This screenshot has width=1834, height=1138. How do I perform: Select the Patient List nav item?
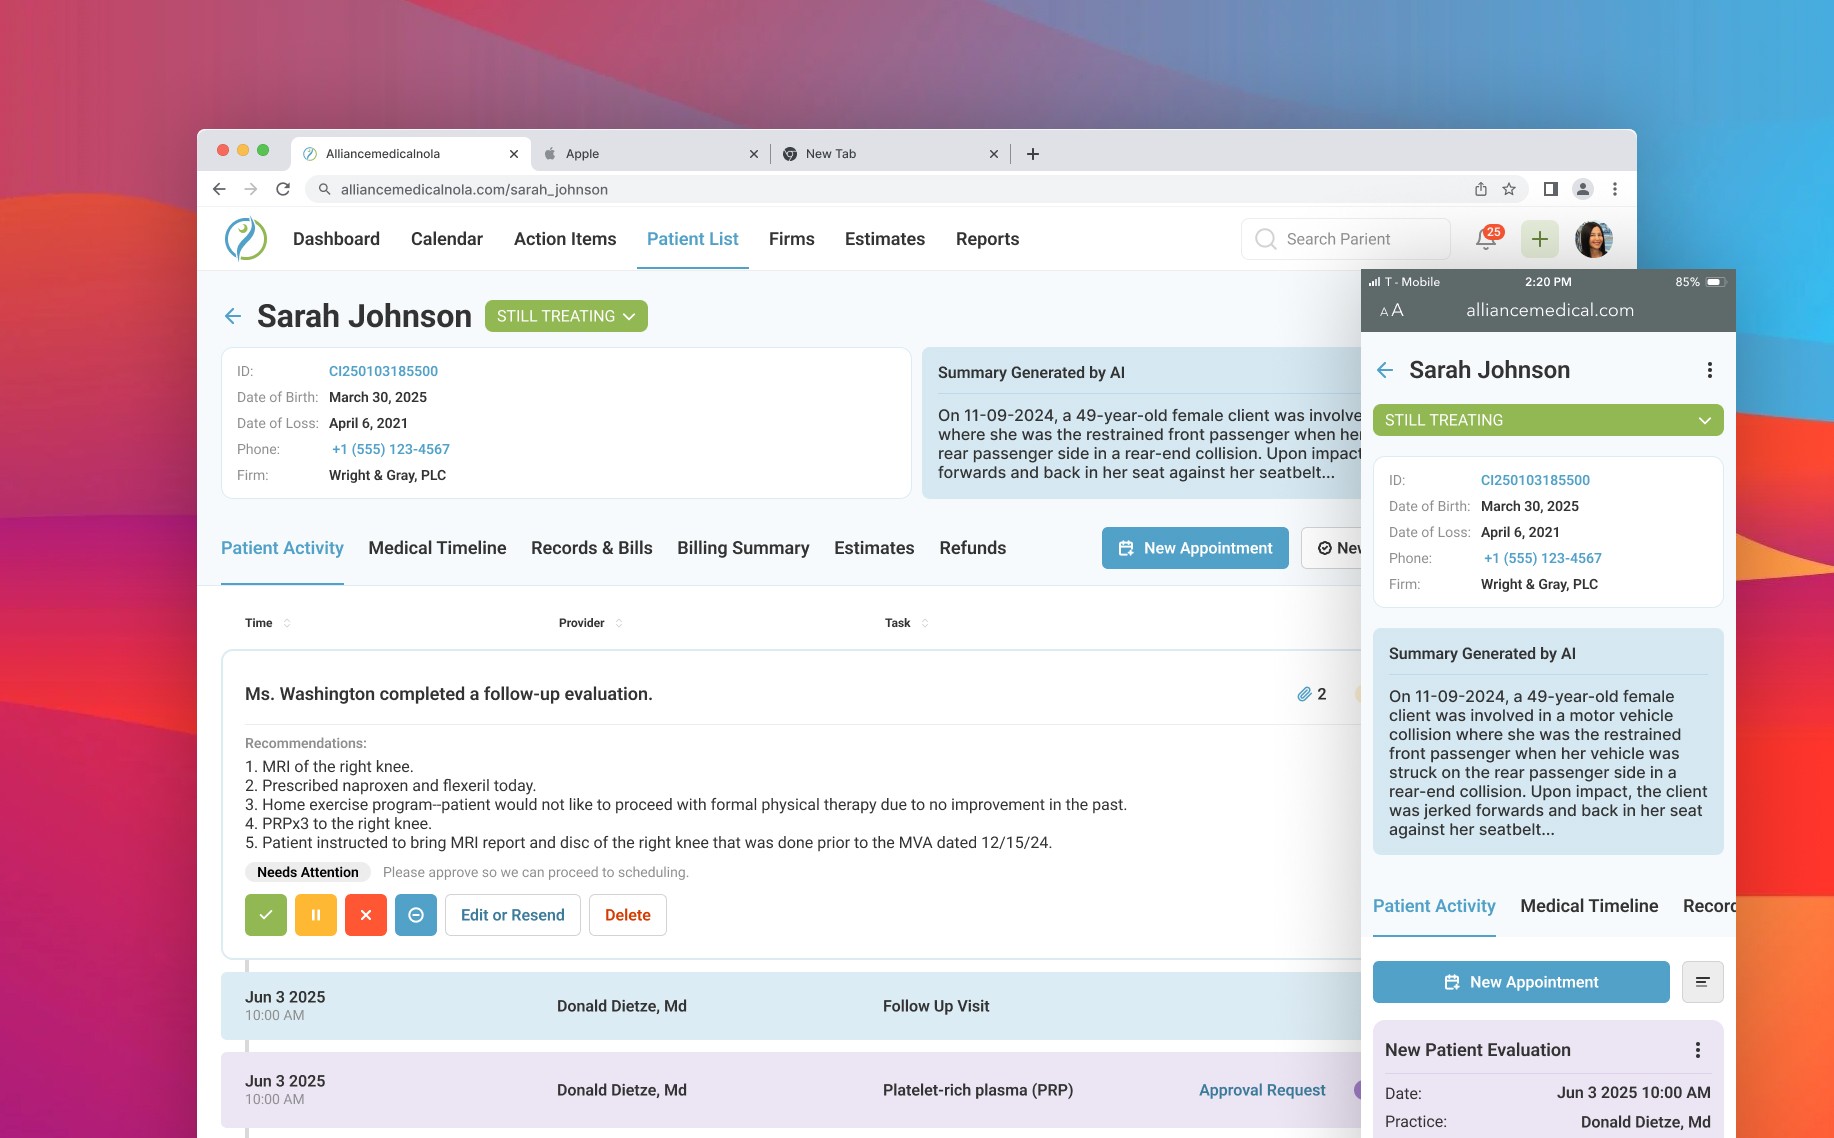[693, 239]
